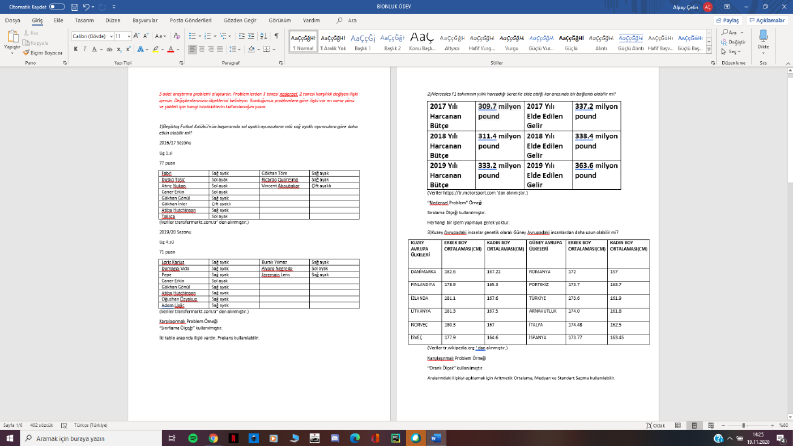Open the Dosya menu tab
Viewport: 793px width, 446px height.
(12, 20)
